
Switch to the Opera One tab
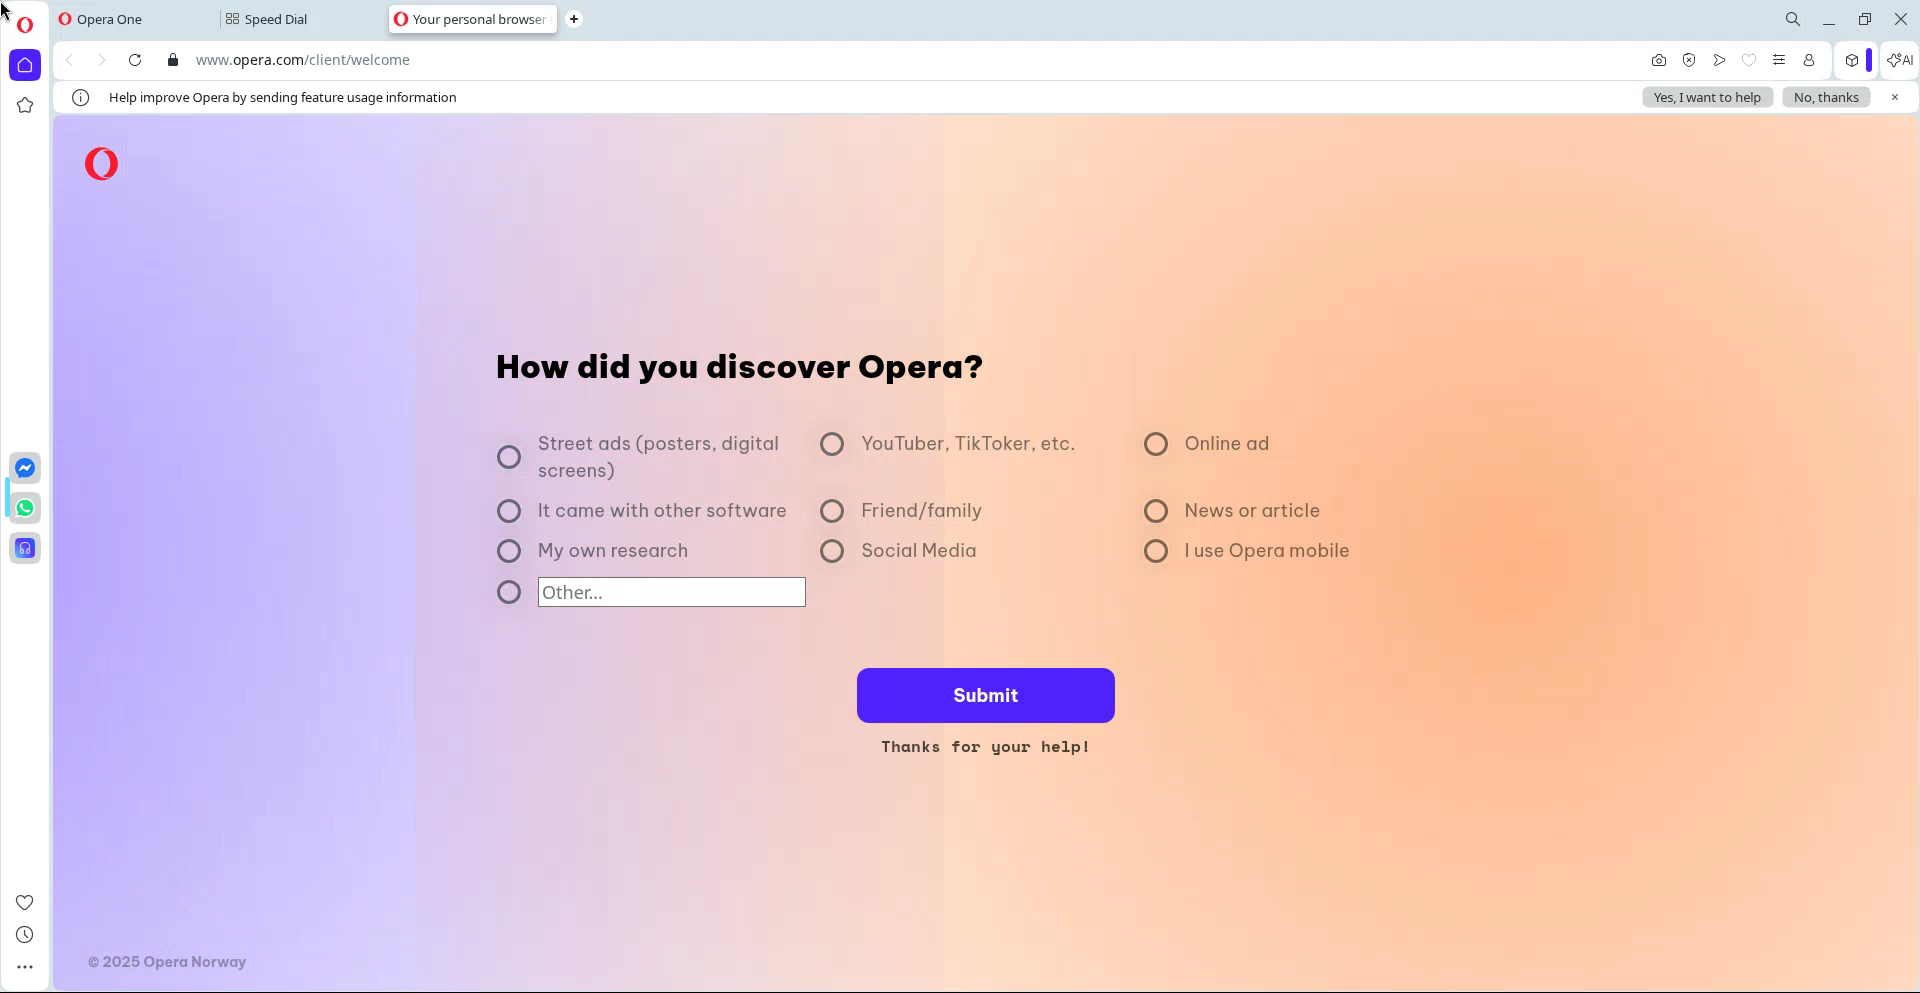pyautogui.click(x=109, y=19)
